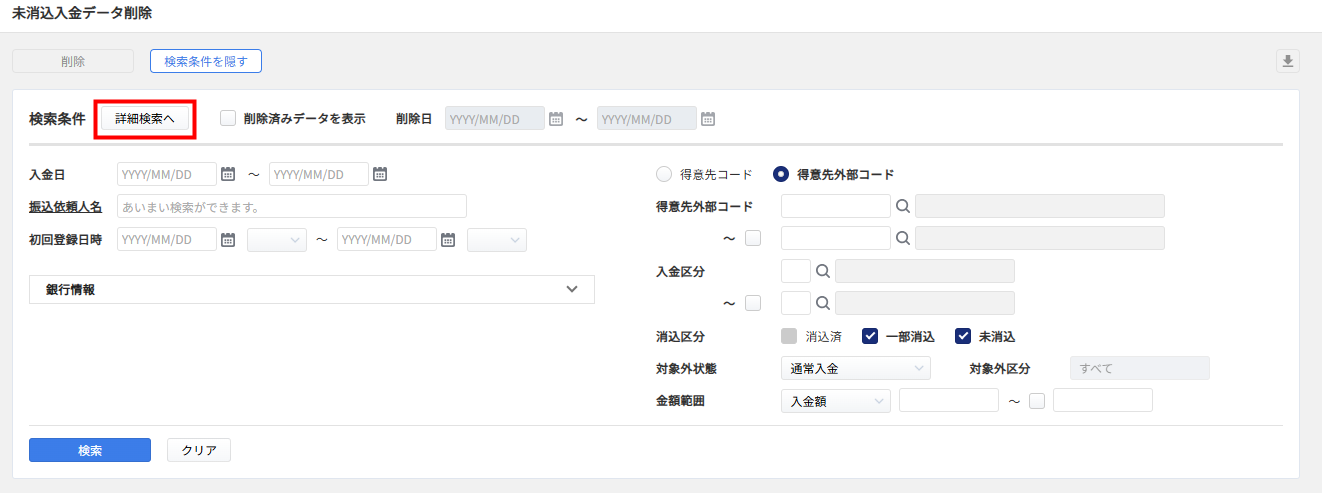The width and height of the screenshot is (1322, 493).
Task: Open calendar for 入金日 start date
Action: coord(228,174)
